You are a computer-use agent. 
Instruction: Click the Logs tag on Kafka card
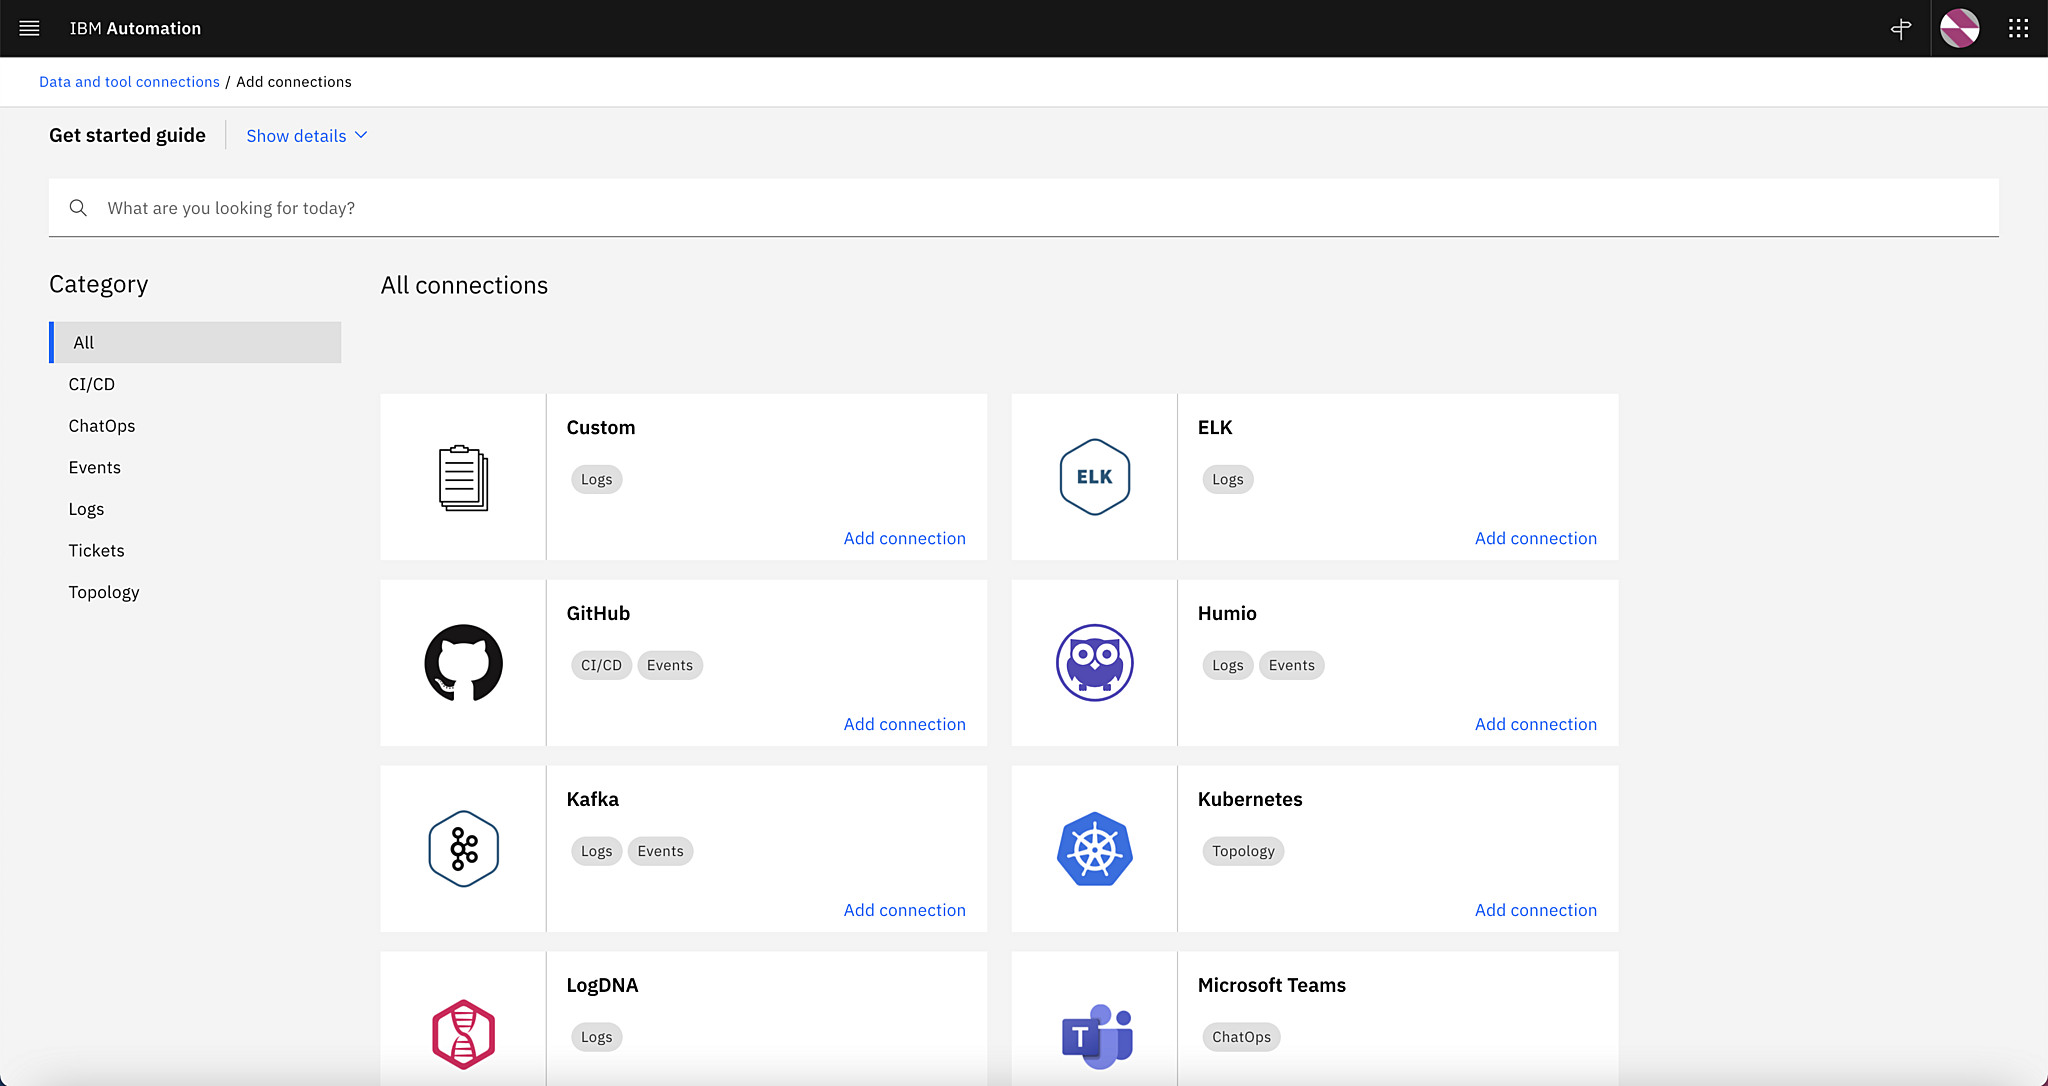596,852
